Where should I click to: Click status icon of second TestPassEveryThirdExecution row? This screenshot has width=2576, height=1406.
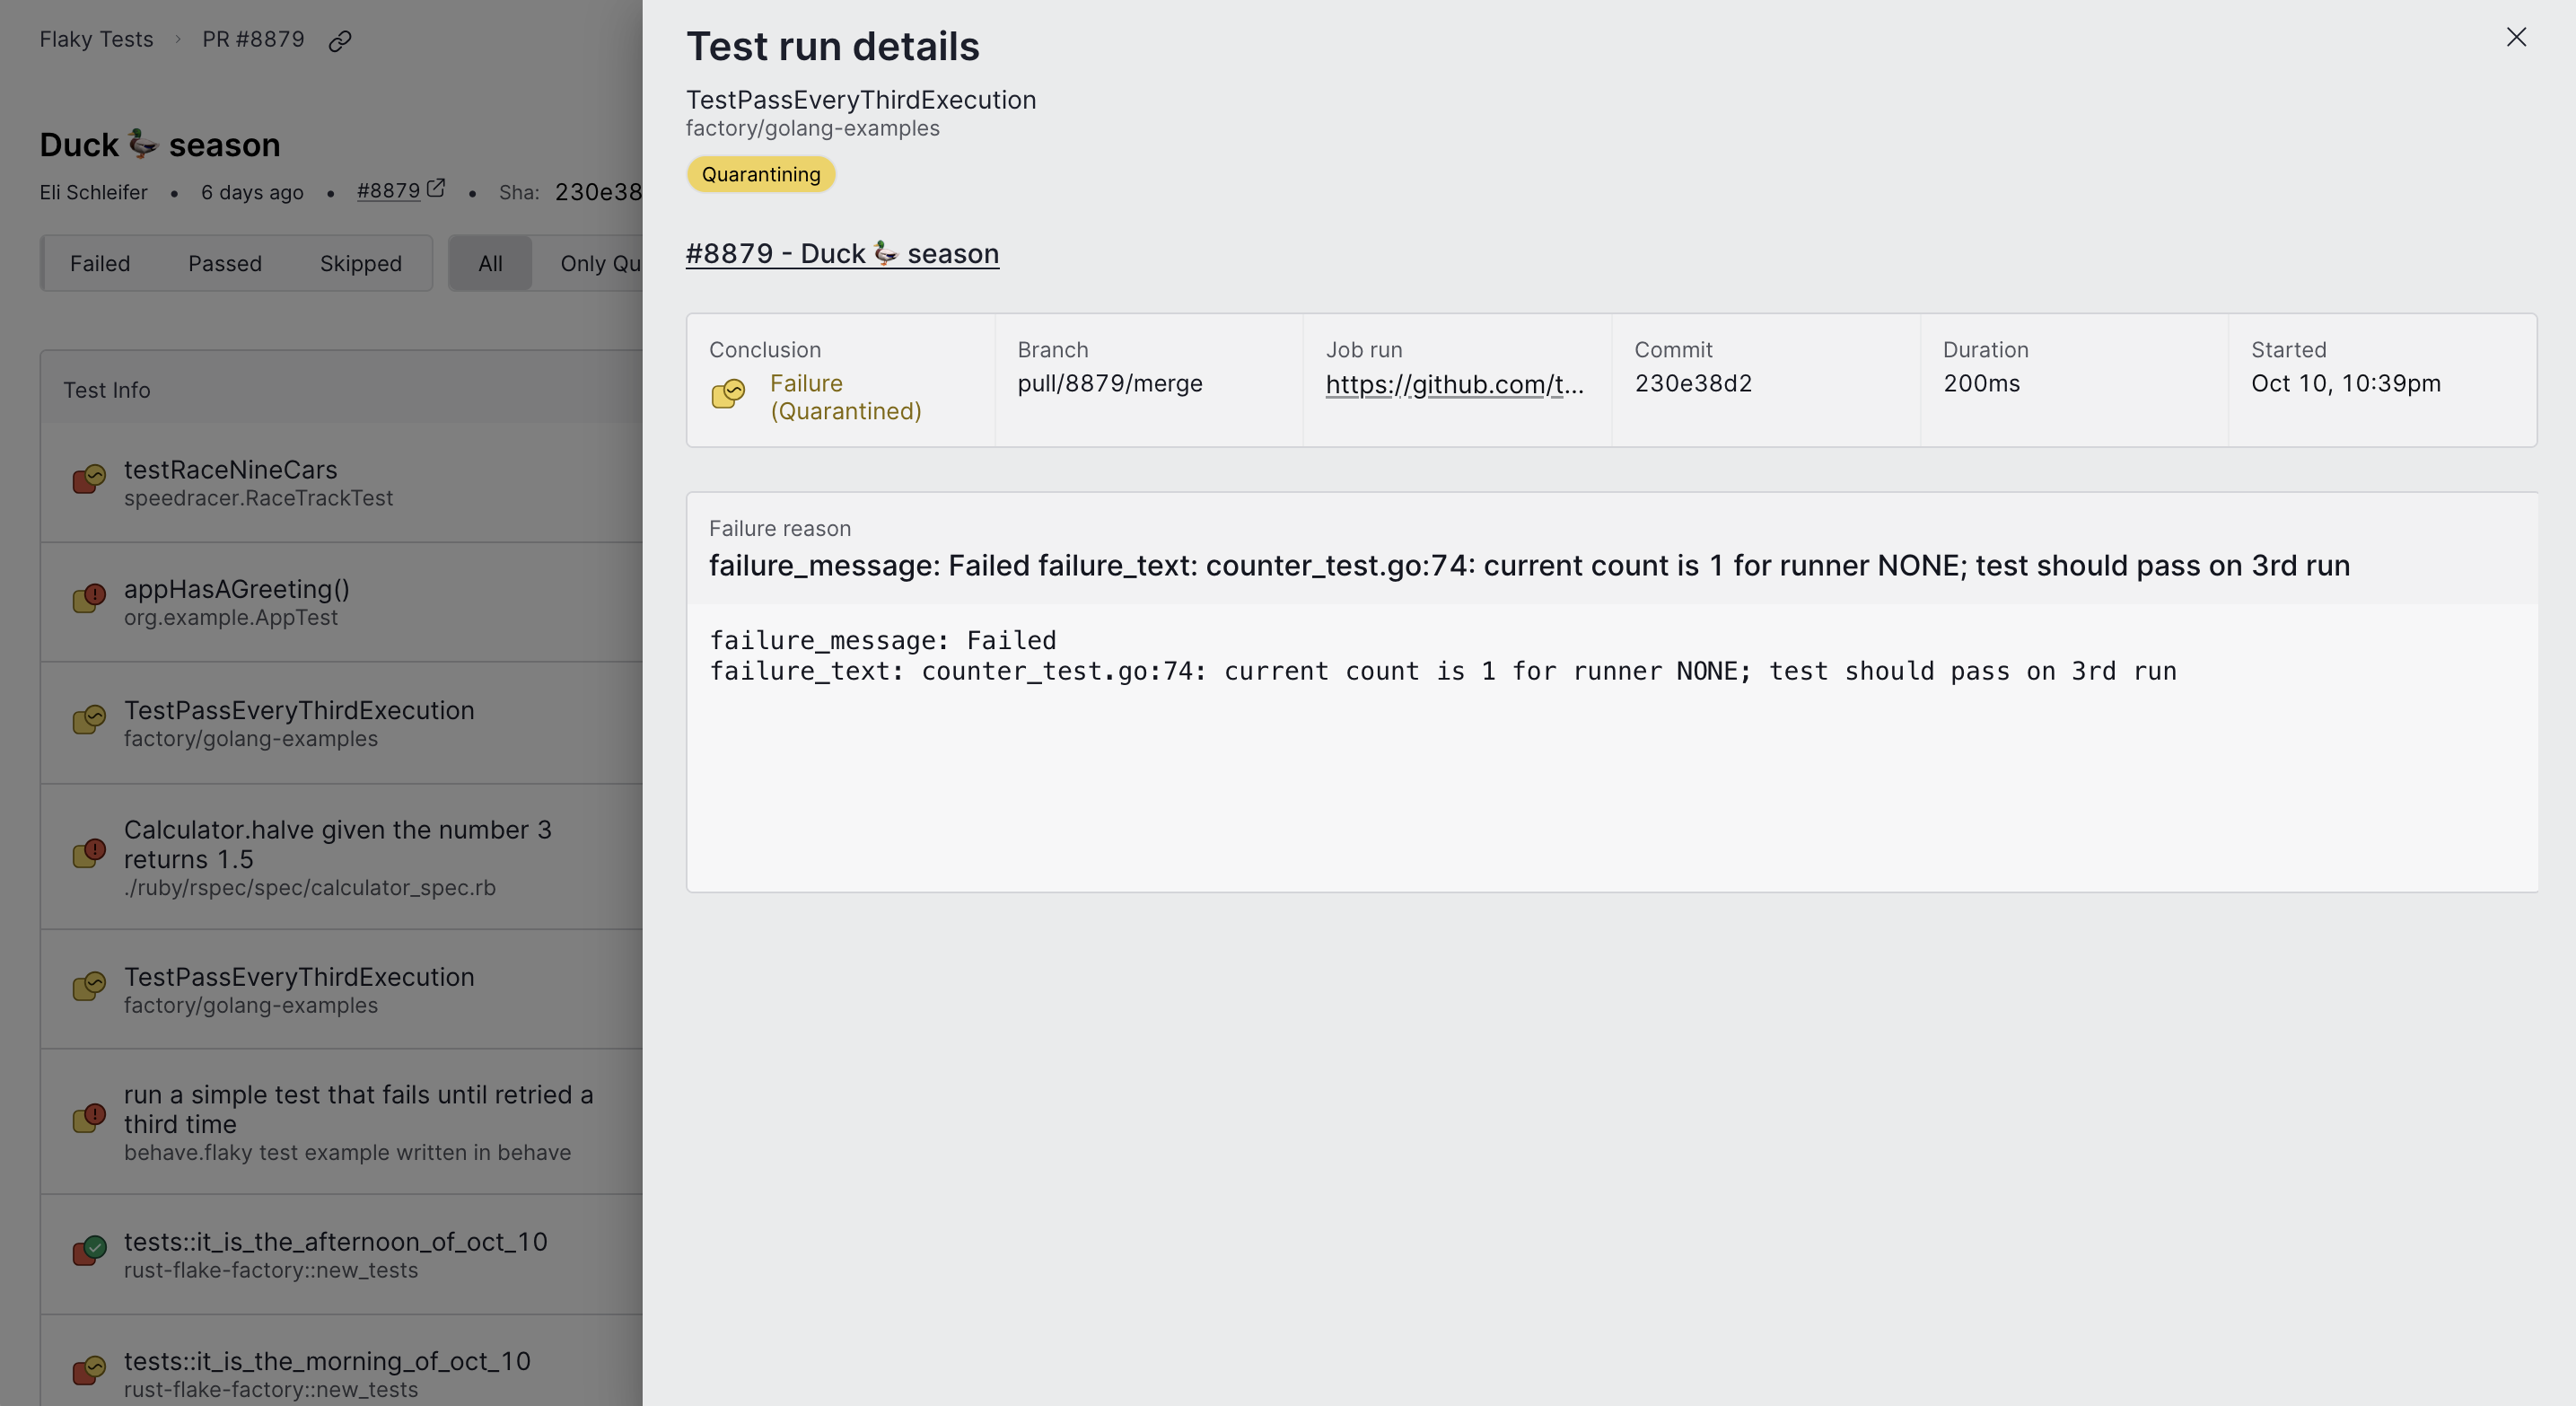click(89, 987)
